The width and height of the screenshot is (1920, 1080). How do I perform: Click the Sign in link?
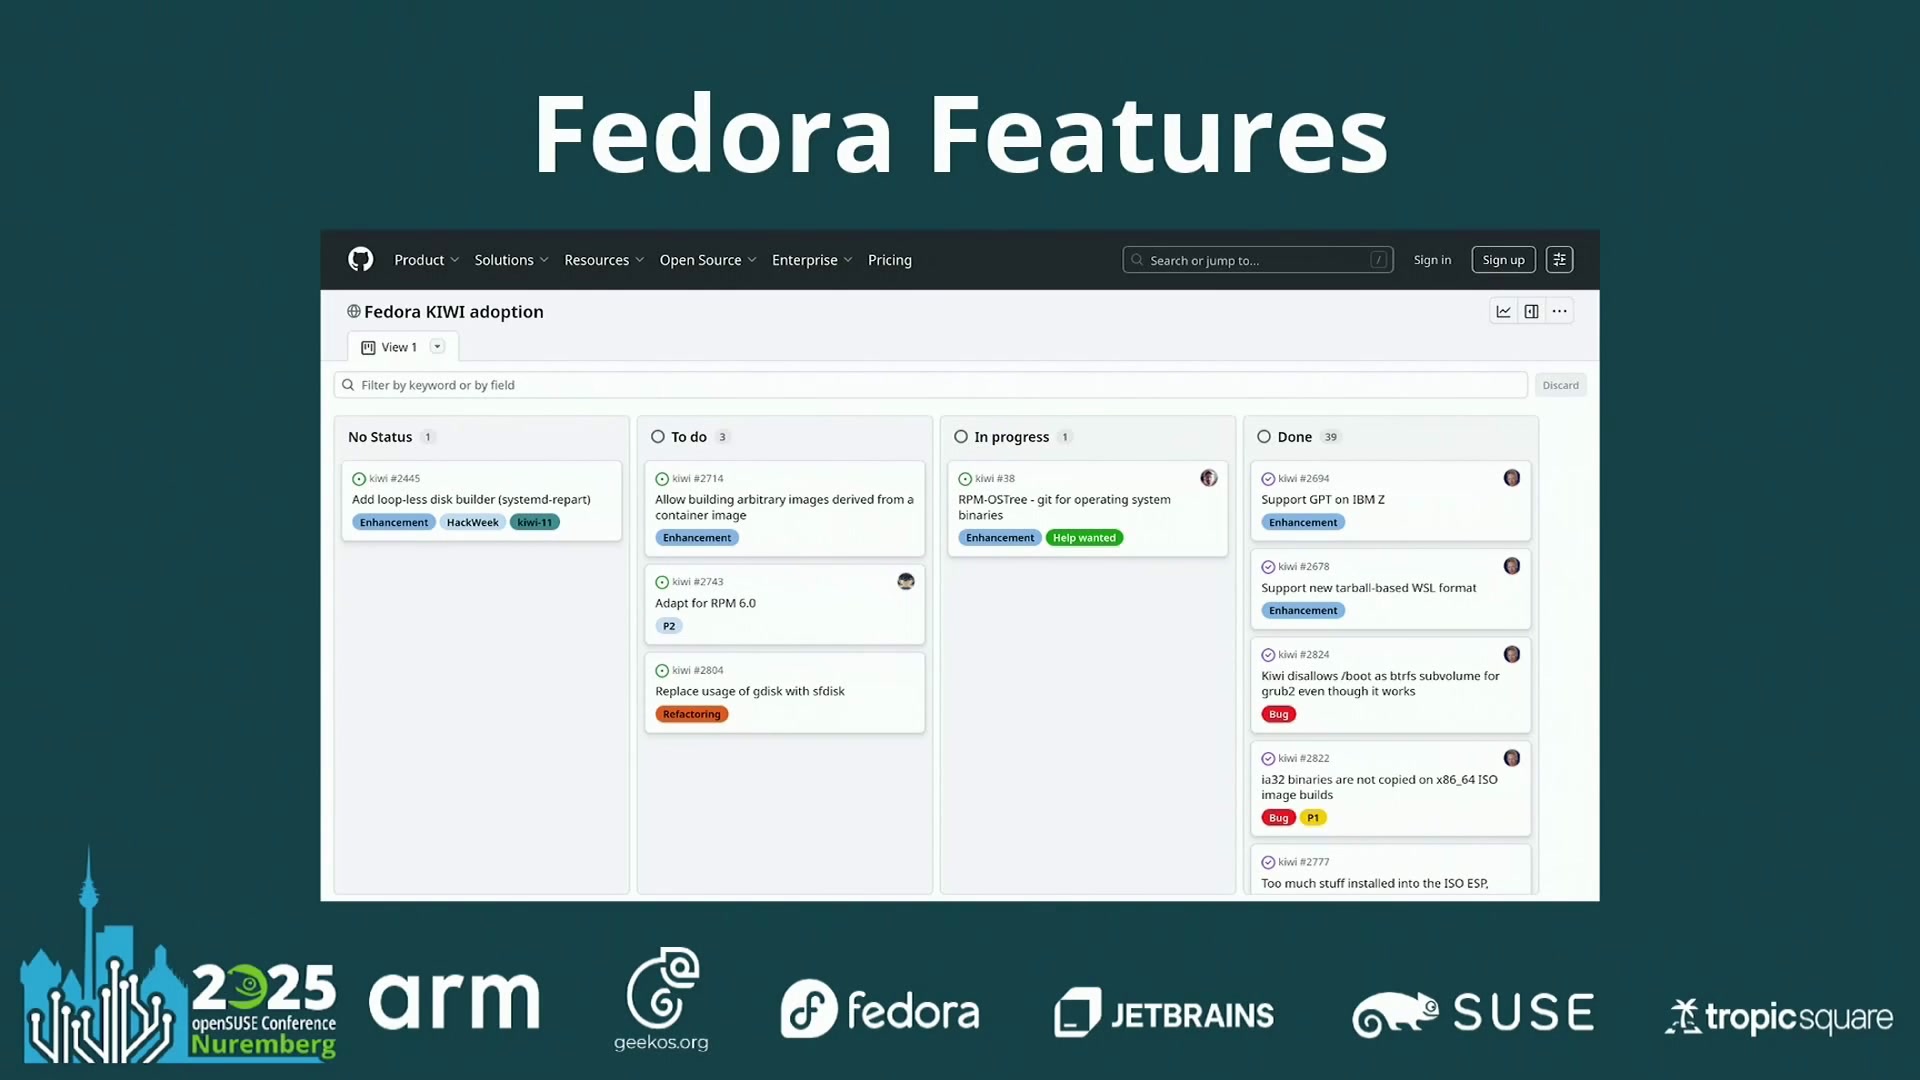1432,260
